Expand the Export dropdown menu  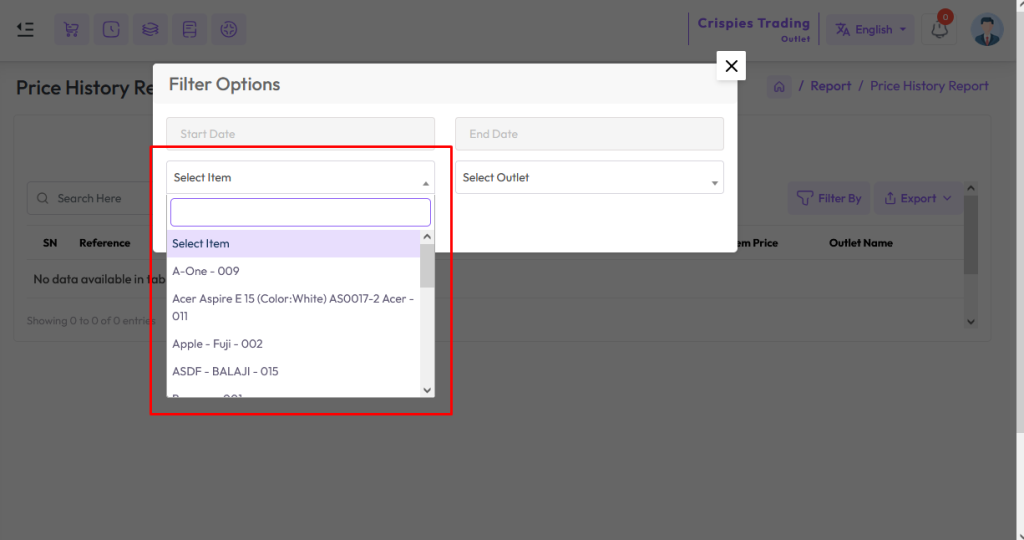(x=917, y=198)
